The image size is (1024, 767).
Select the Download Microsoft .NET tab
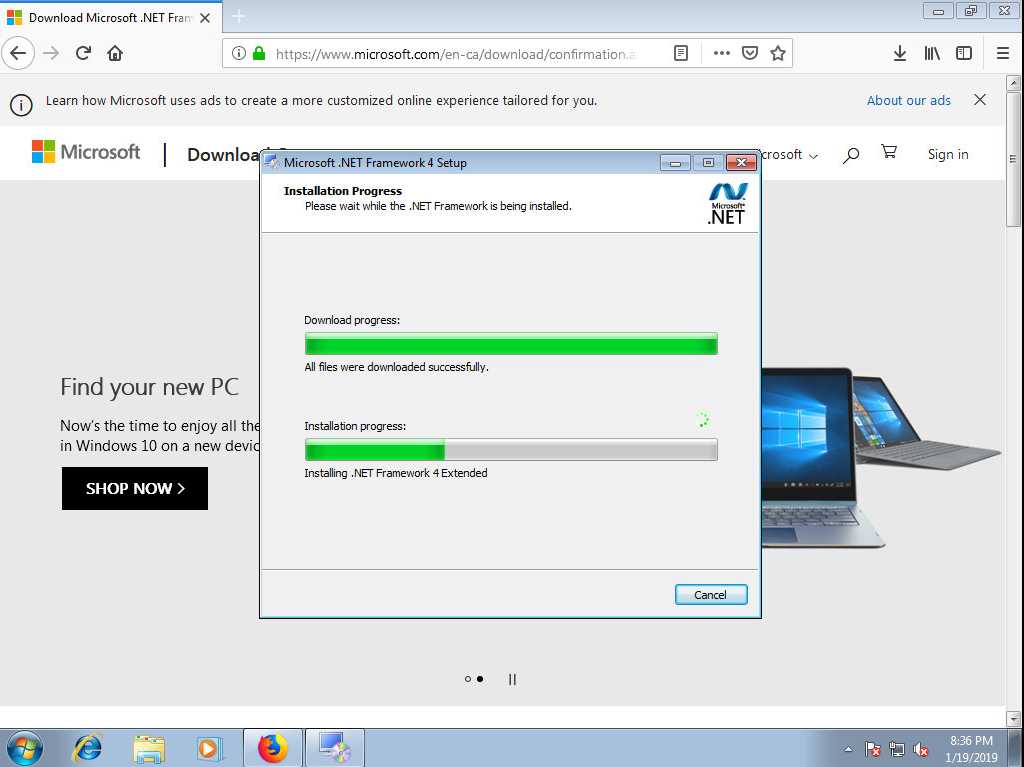(111, 18)
